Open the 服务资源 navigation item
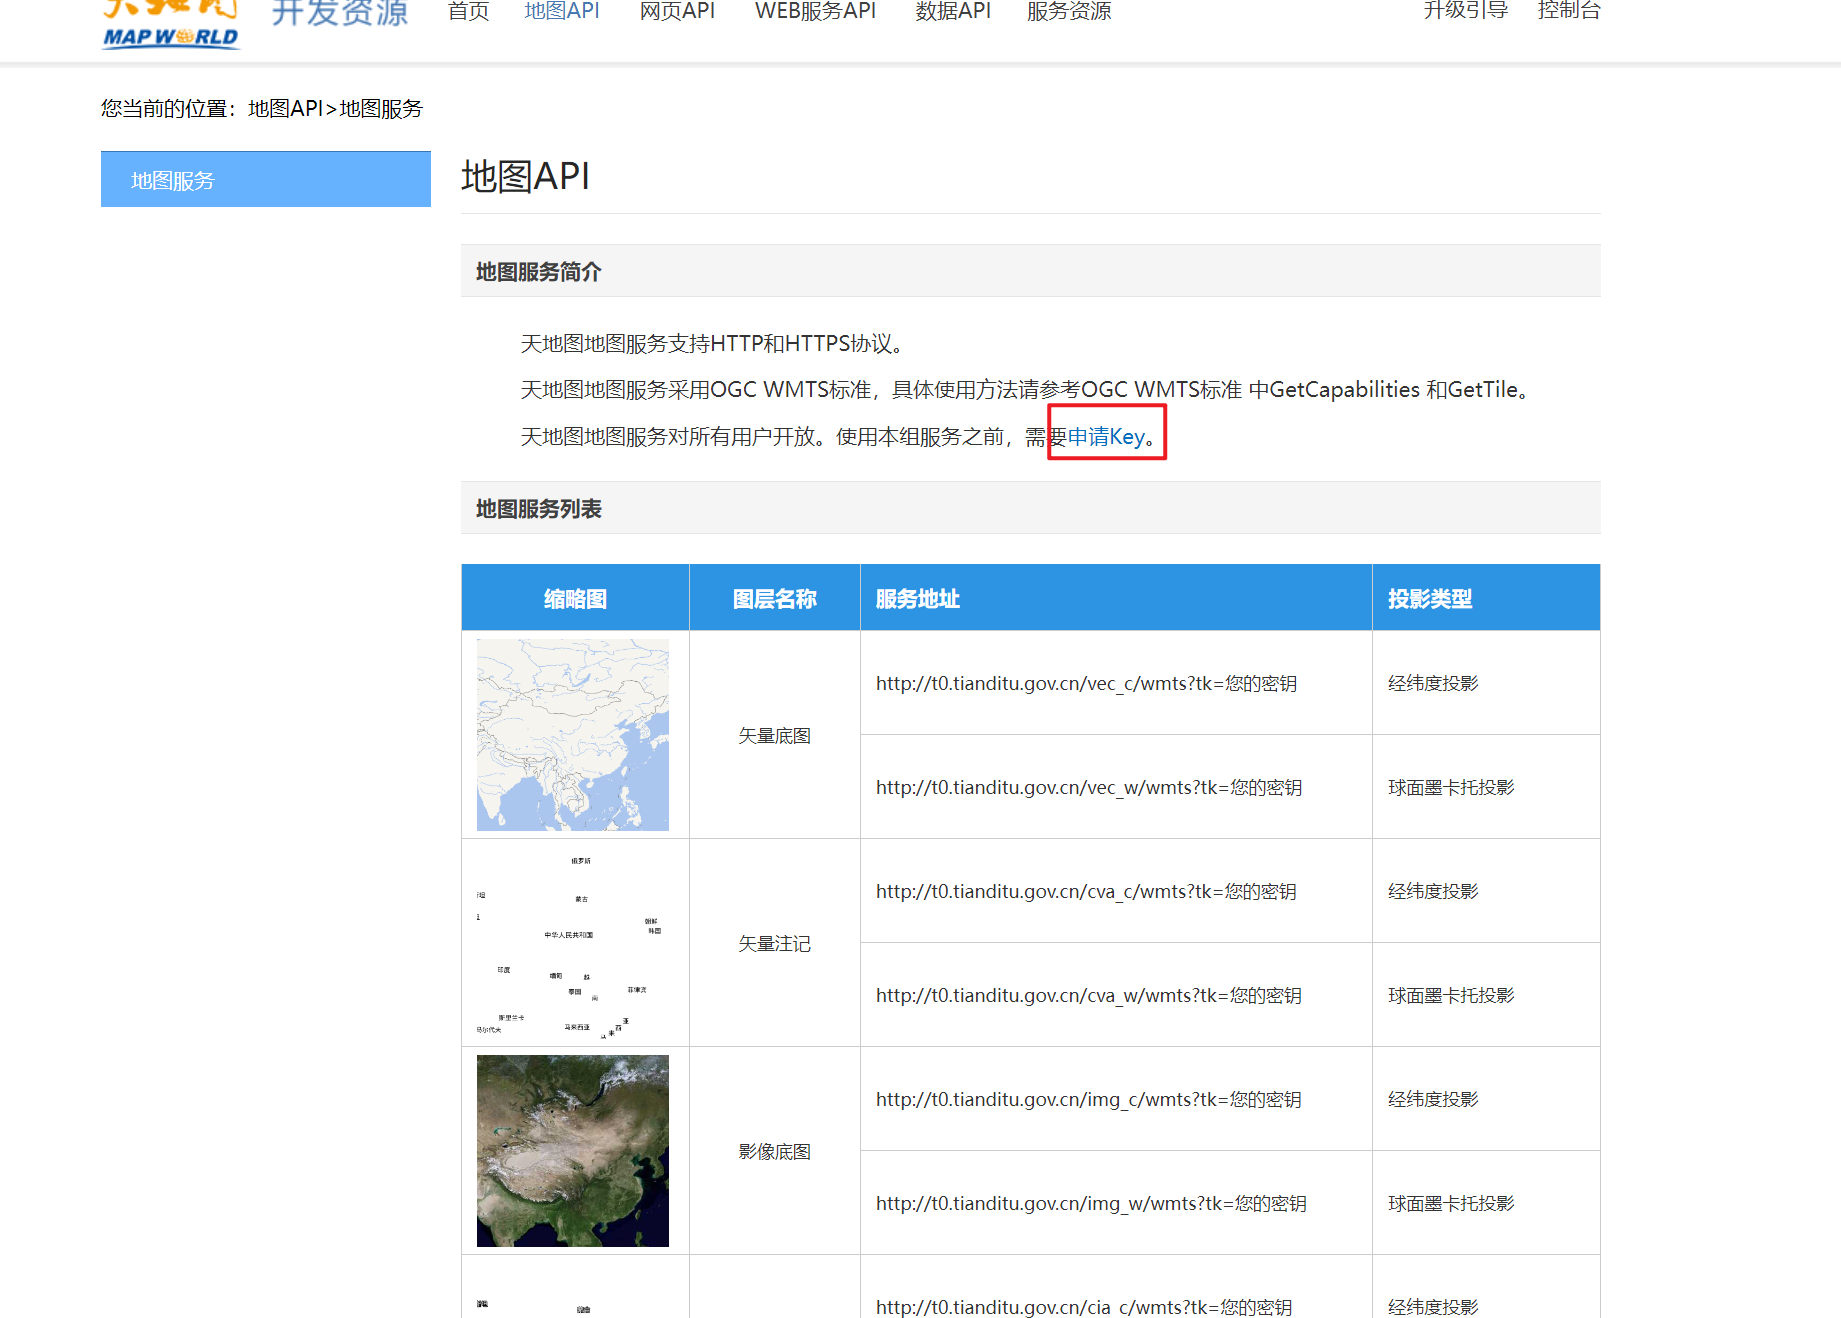 tap(1069, 11)
